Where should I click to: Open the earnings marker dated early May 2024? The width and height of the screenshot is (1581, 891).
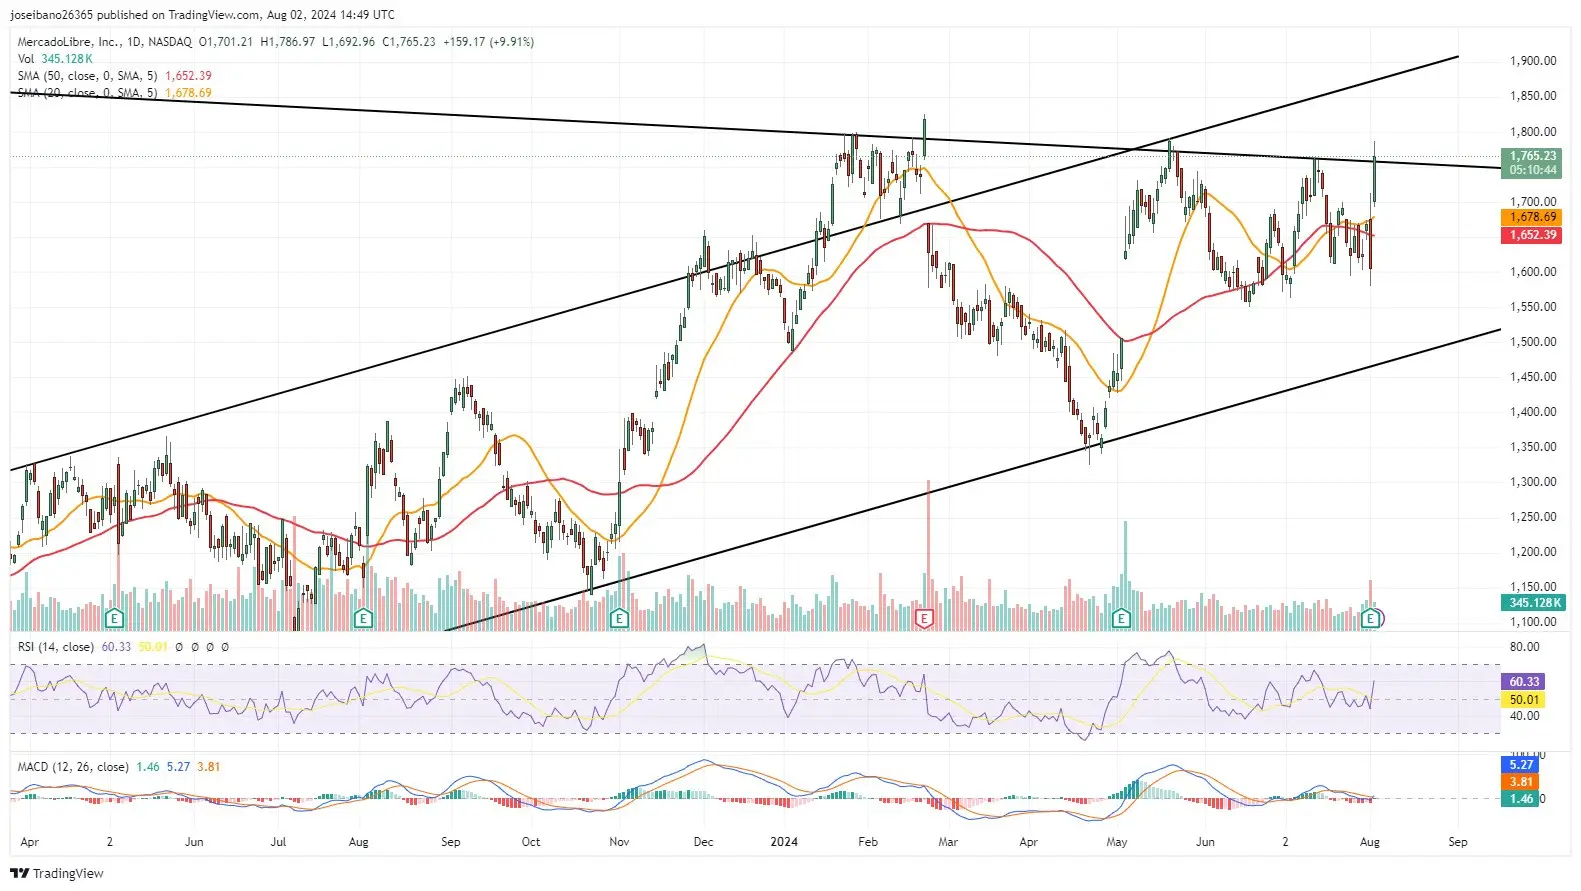pos(1121,619)
